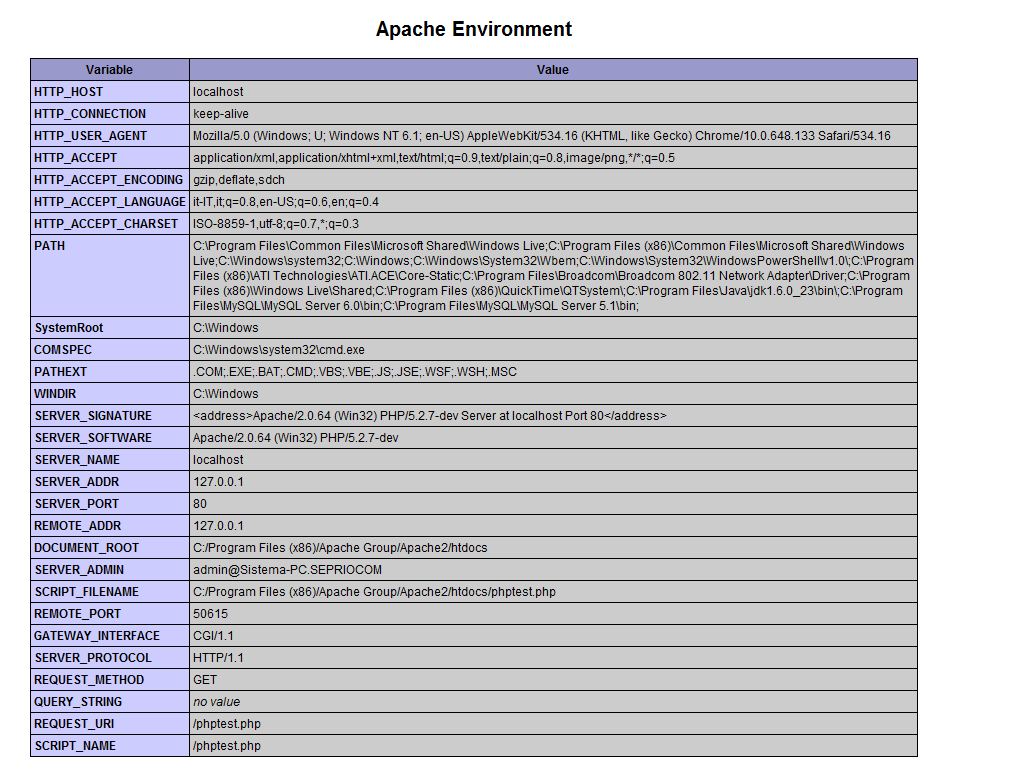Select the application/xml accept value
This screenshot has width=1029, height=780.
(x=434, y=157)
